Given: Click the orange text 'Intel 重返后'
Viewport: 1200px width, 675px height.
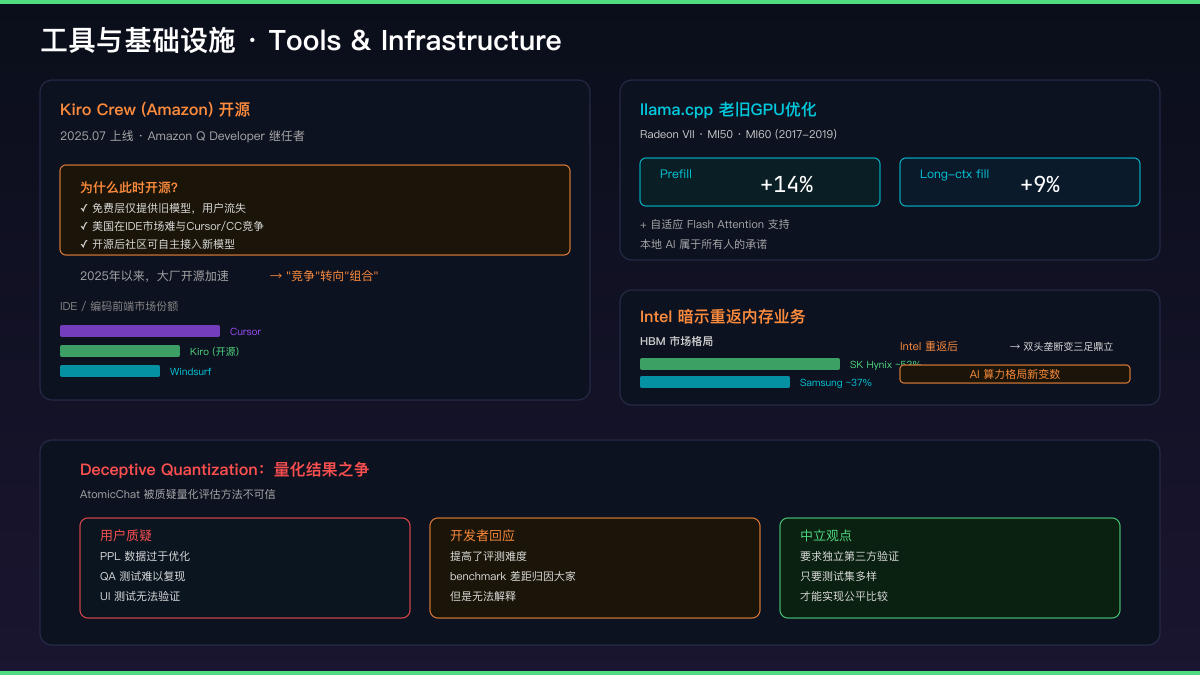Looking at the screenshot, I should [929, 346].
